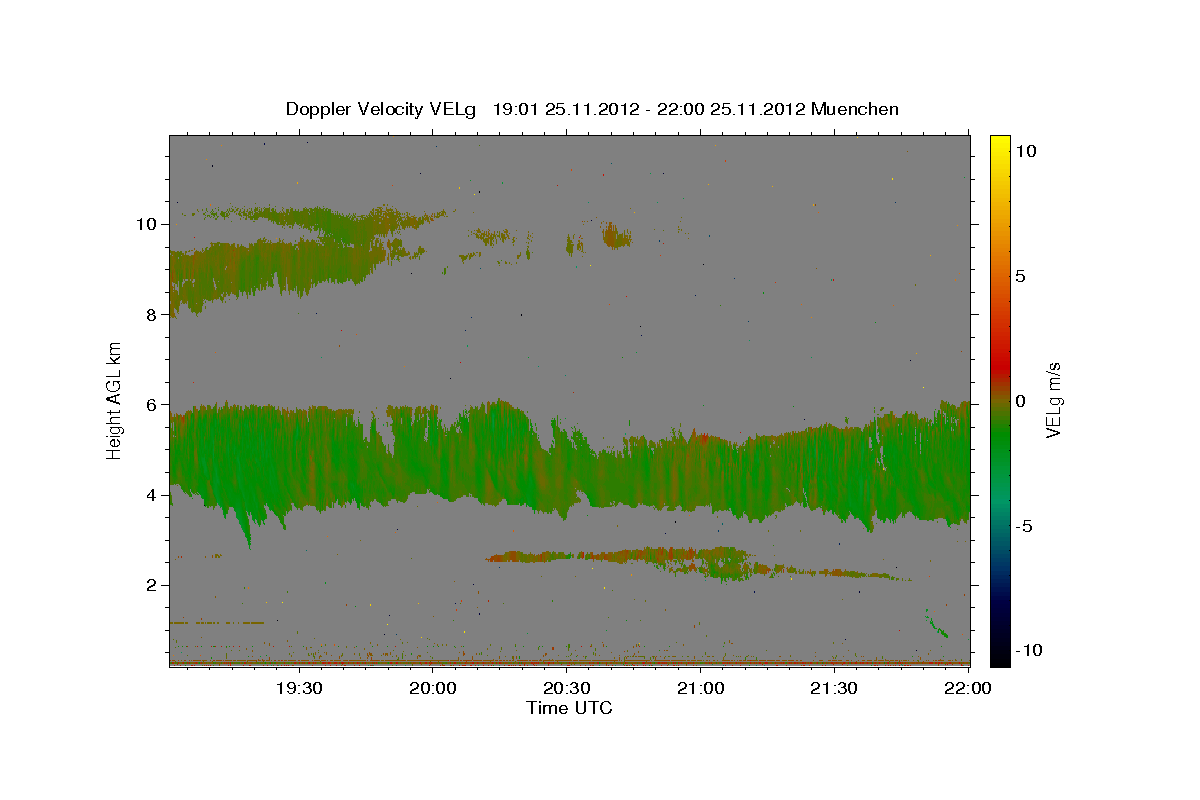This screenshot has width=1200, height=800.
Task: Click the height tick label 8
Action: coord(154,314)
